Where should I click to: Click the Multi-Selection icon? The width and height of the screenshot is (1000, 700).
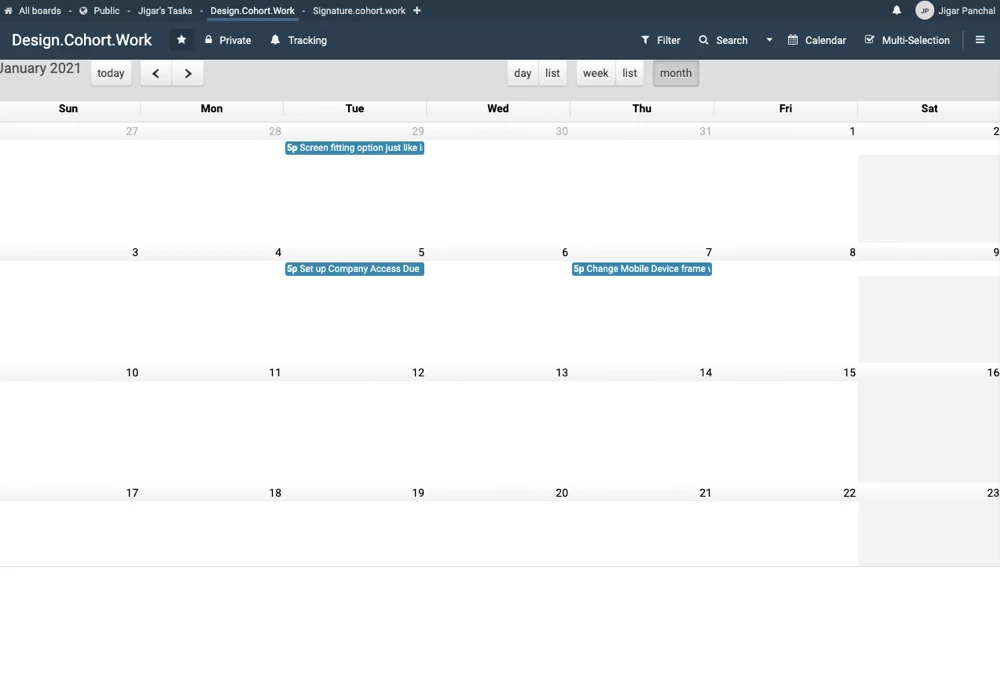(x=869, y=40)
